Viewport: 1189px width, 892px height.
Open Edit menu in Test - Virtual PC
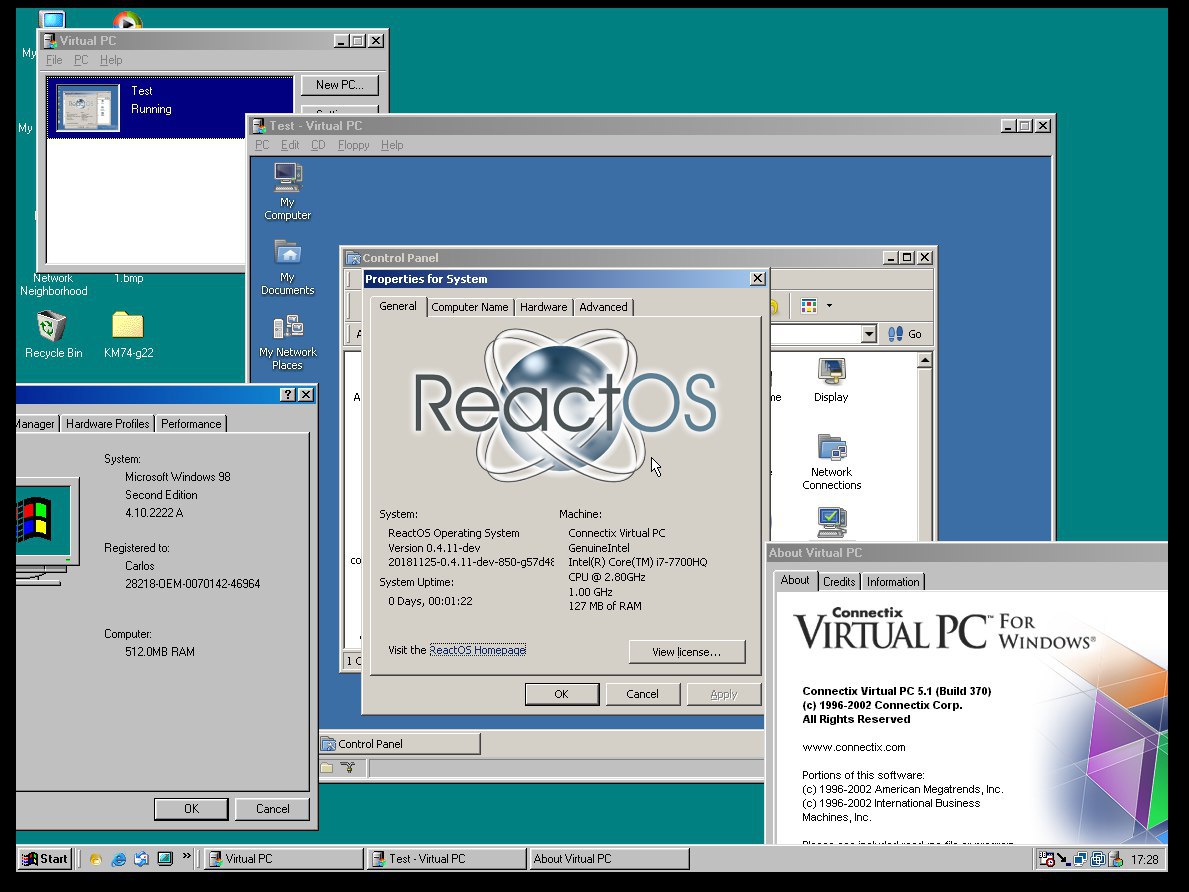pyautogui.click(x=290, y=145)
